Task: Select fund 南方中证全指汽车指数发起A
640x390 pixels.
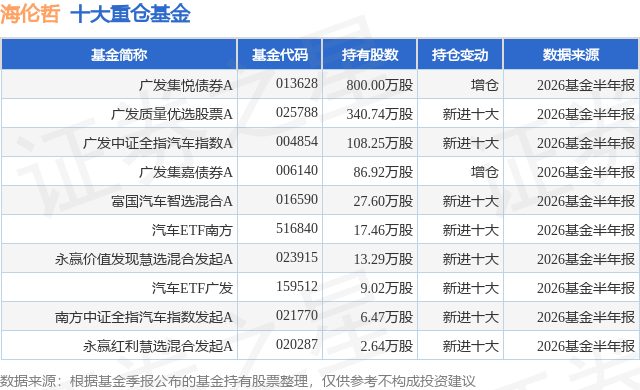Action: tap(144, 317)
